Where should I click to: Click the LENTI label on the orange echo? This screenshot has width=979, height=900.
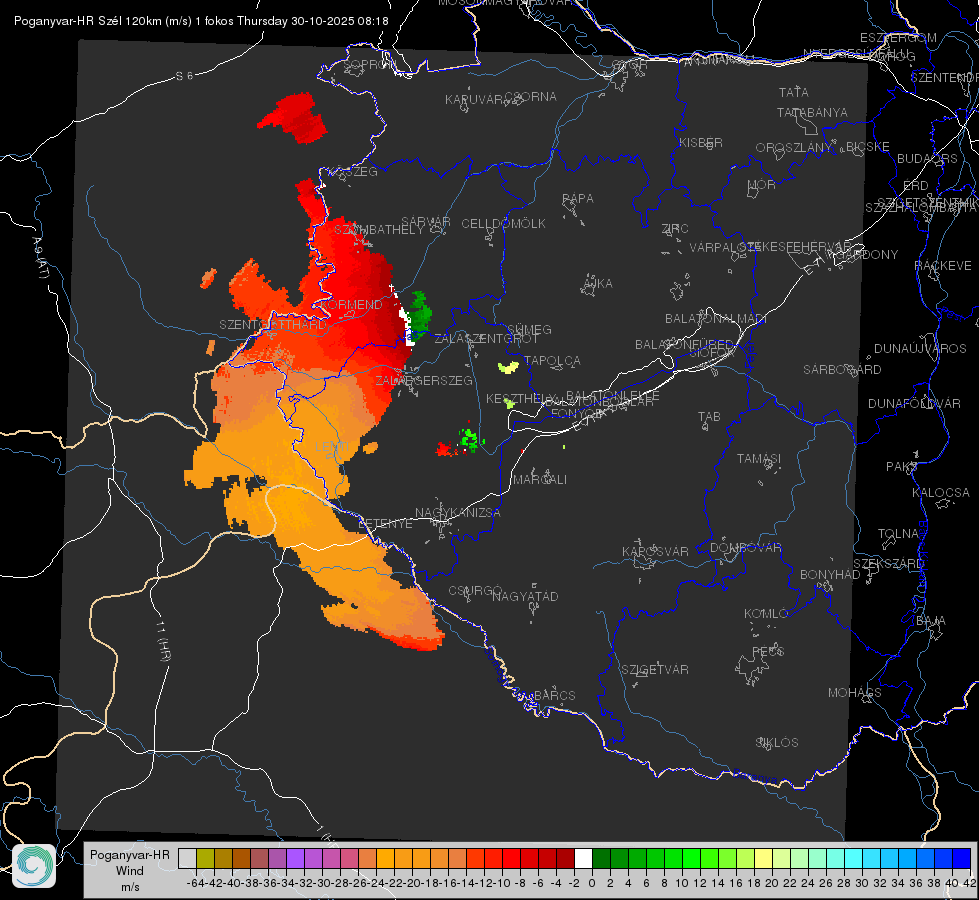(332, 447)
